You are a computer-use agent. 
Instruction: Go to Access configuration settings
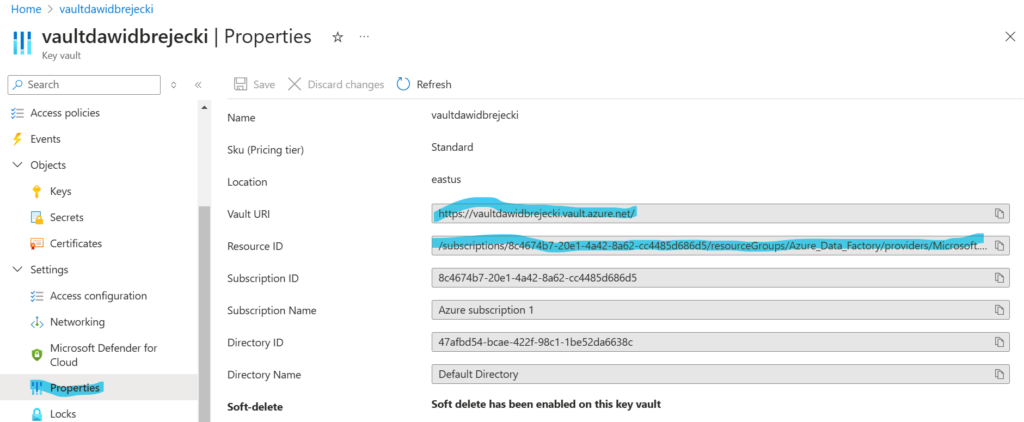coord(98,296)
